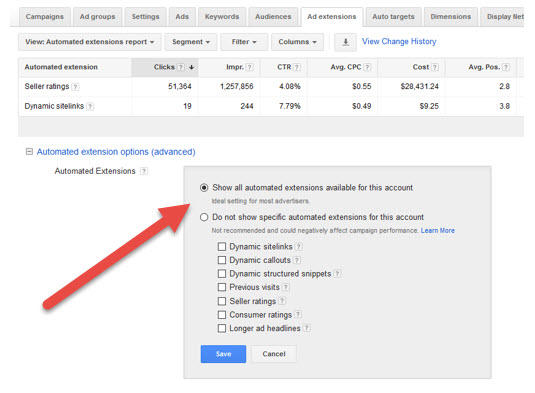
Task: Click help icon beside Dynamic sitelinks row
Action: pyautogui.click(x=90, y=106)
